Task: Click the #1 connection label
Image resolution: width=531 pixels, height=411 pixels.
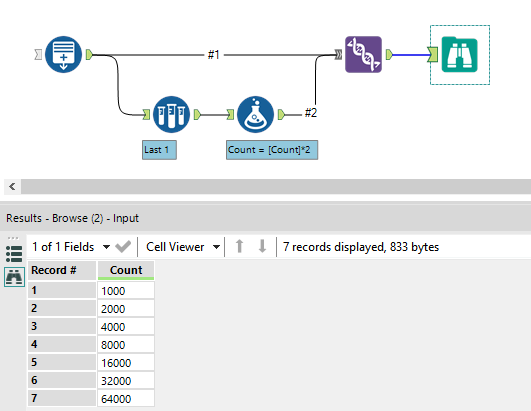Action: point(214,55)
